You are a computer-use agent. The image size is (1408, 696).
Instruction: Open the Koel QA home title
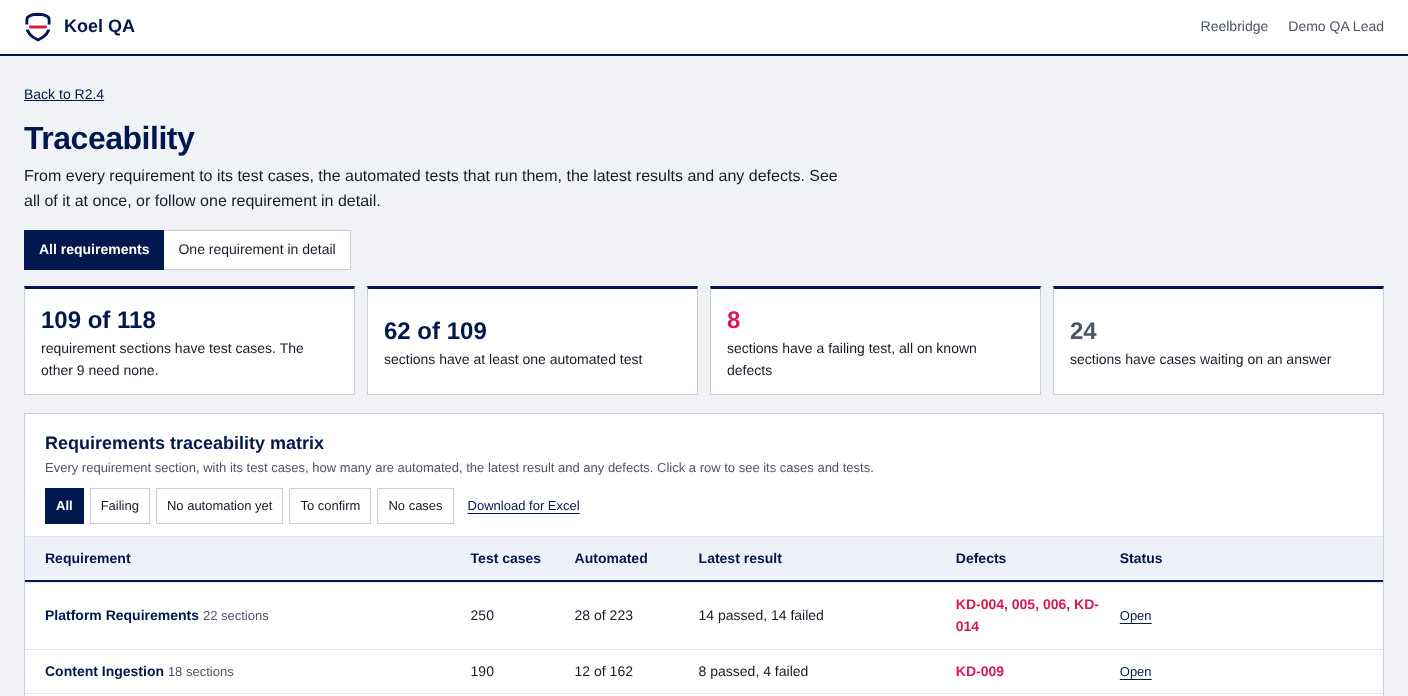(99, 27)
